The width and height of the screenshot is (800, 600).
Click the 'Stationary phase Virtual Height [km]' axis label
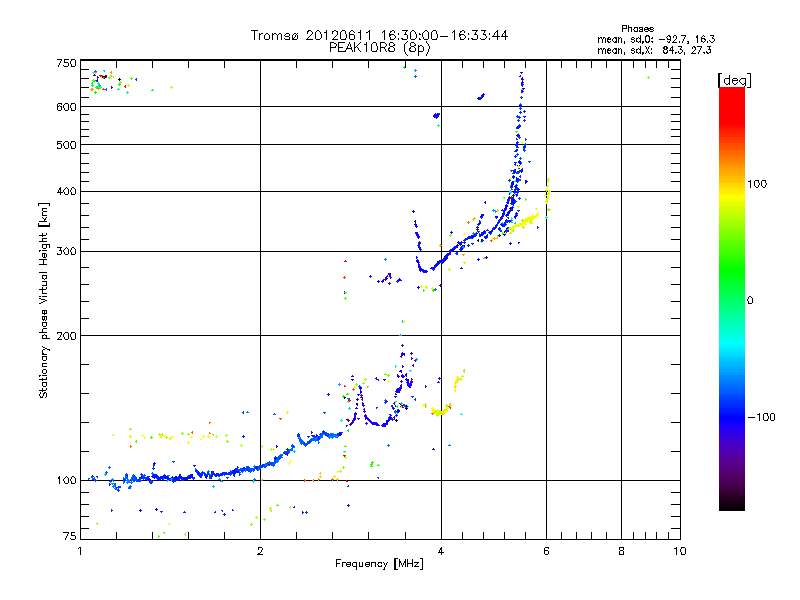(44, 300)
